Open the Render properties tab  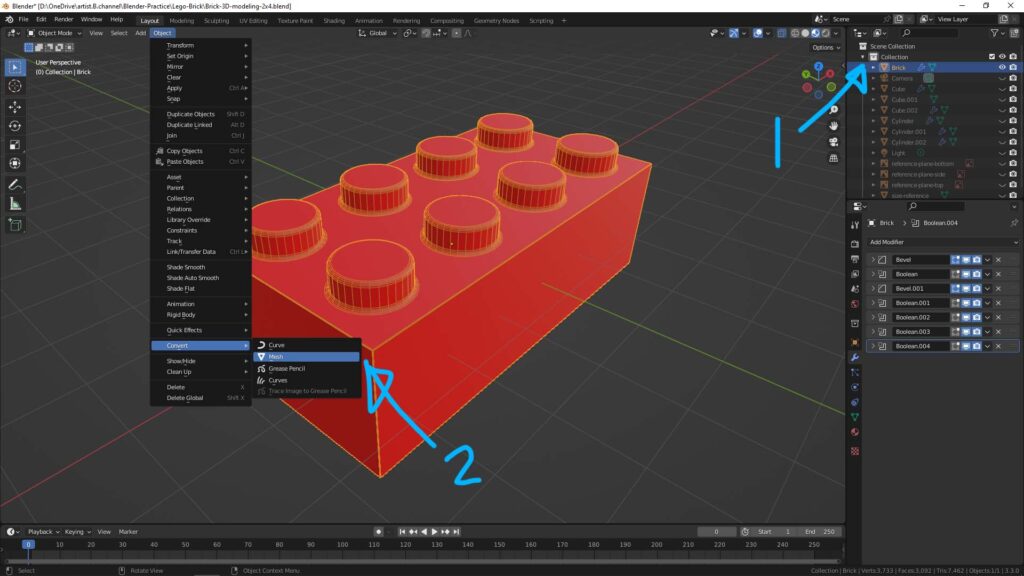[855, 244]
